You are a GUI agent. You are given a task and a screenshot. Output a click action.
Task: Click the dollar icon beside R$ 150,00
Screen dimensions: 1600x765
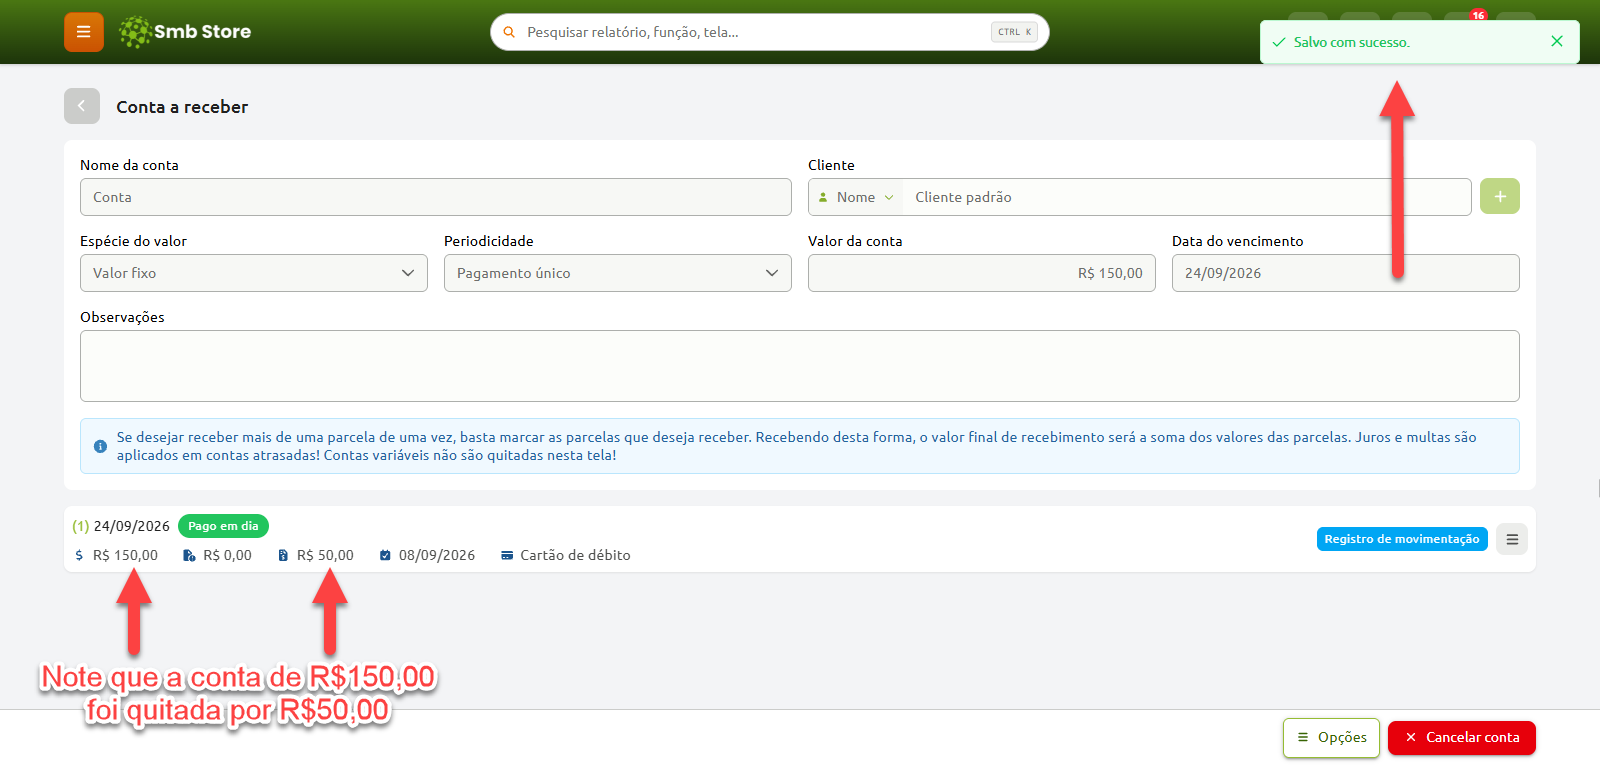tap(79, 555)
